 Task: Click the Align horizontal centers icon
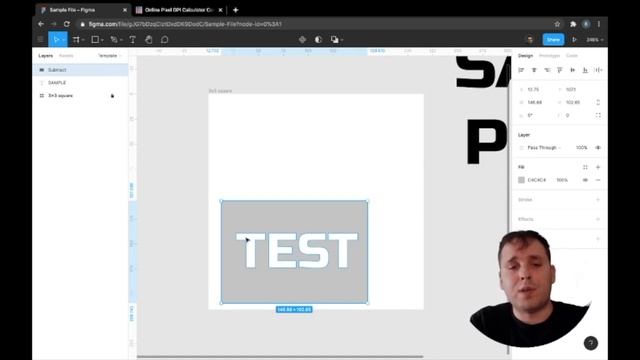(534, 70)
